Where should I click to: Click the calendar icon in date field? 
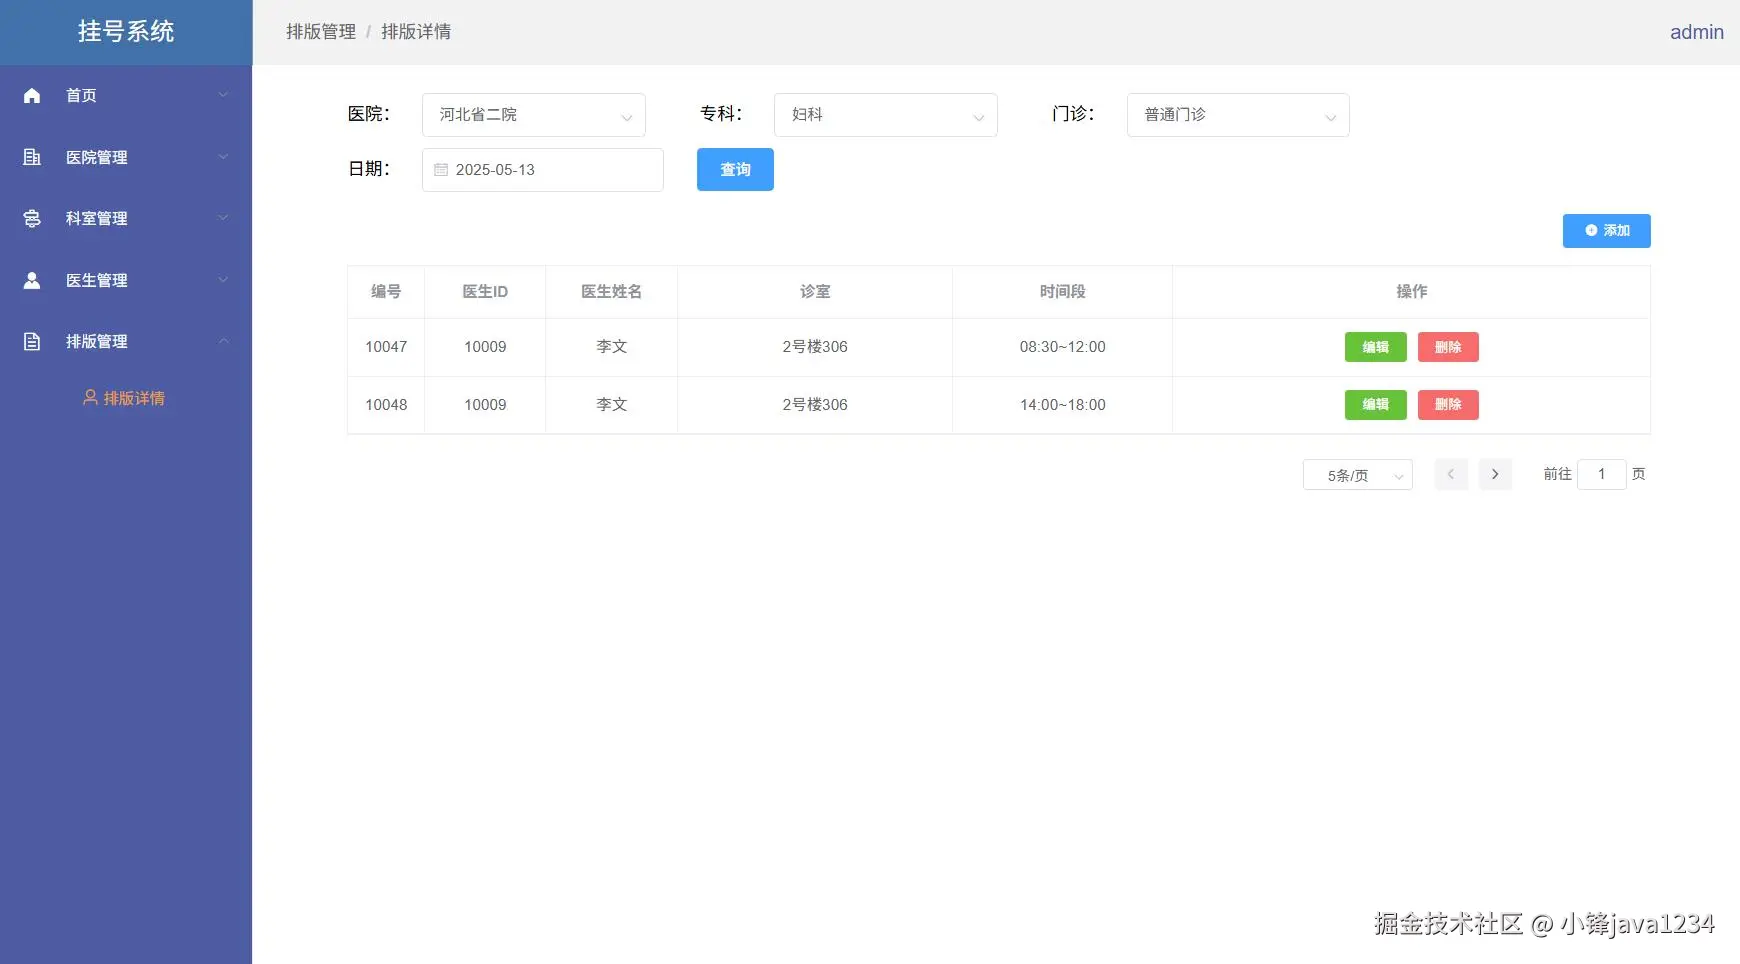click(x=441, y=170)
